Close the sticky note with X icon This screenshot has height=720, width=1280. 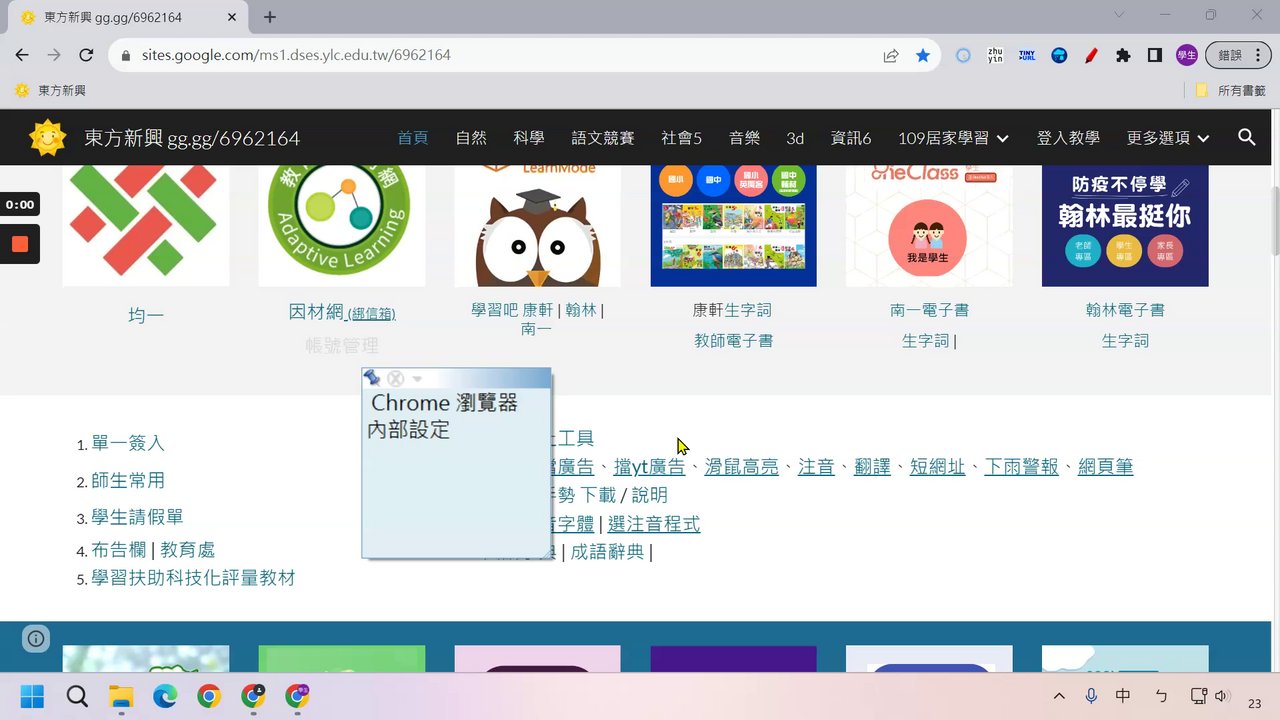click(x=396, y=378)
